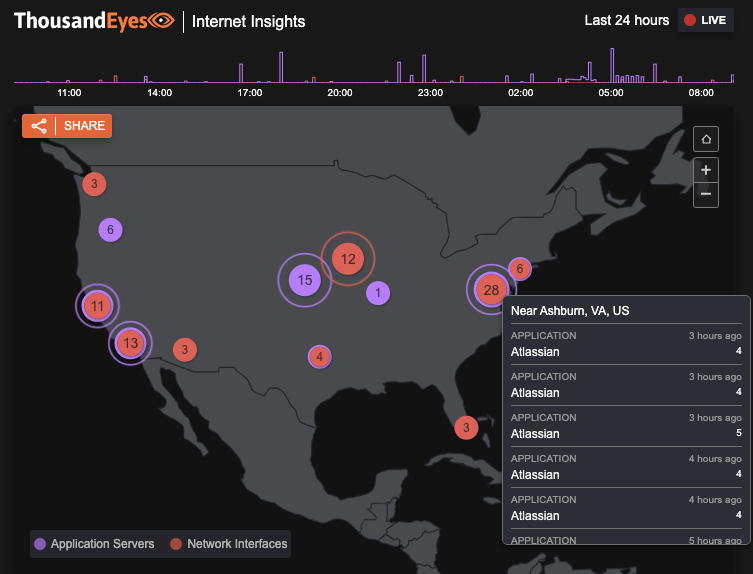Select the red cluster marker 13
This screenshot has height=574, width=753.
click(130, 343)
